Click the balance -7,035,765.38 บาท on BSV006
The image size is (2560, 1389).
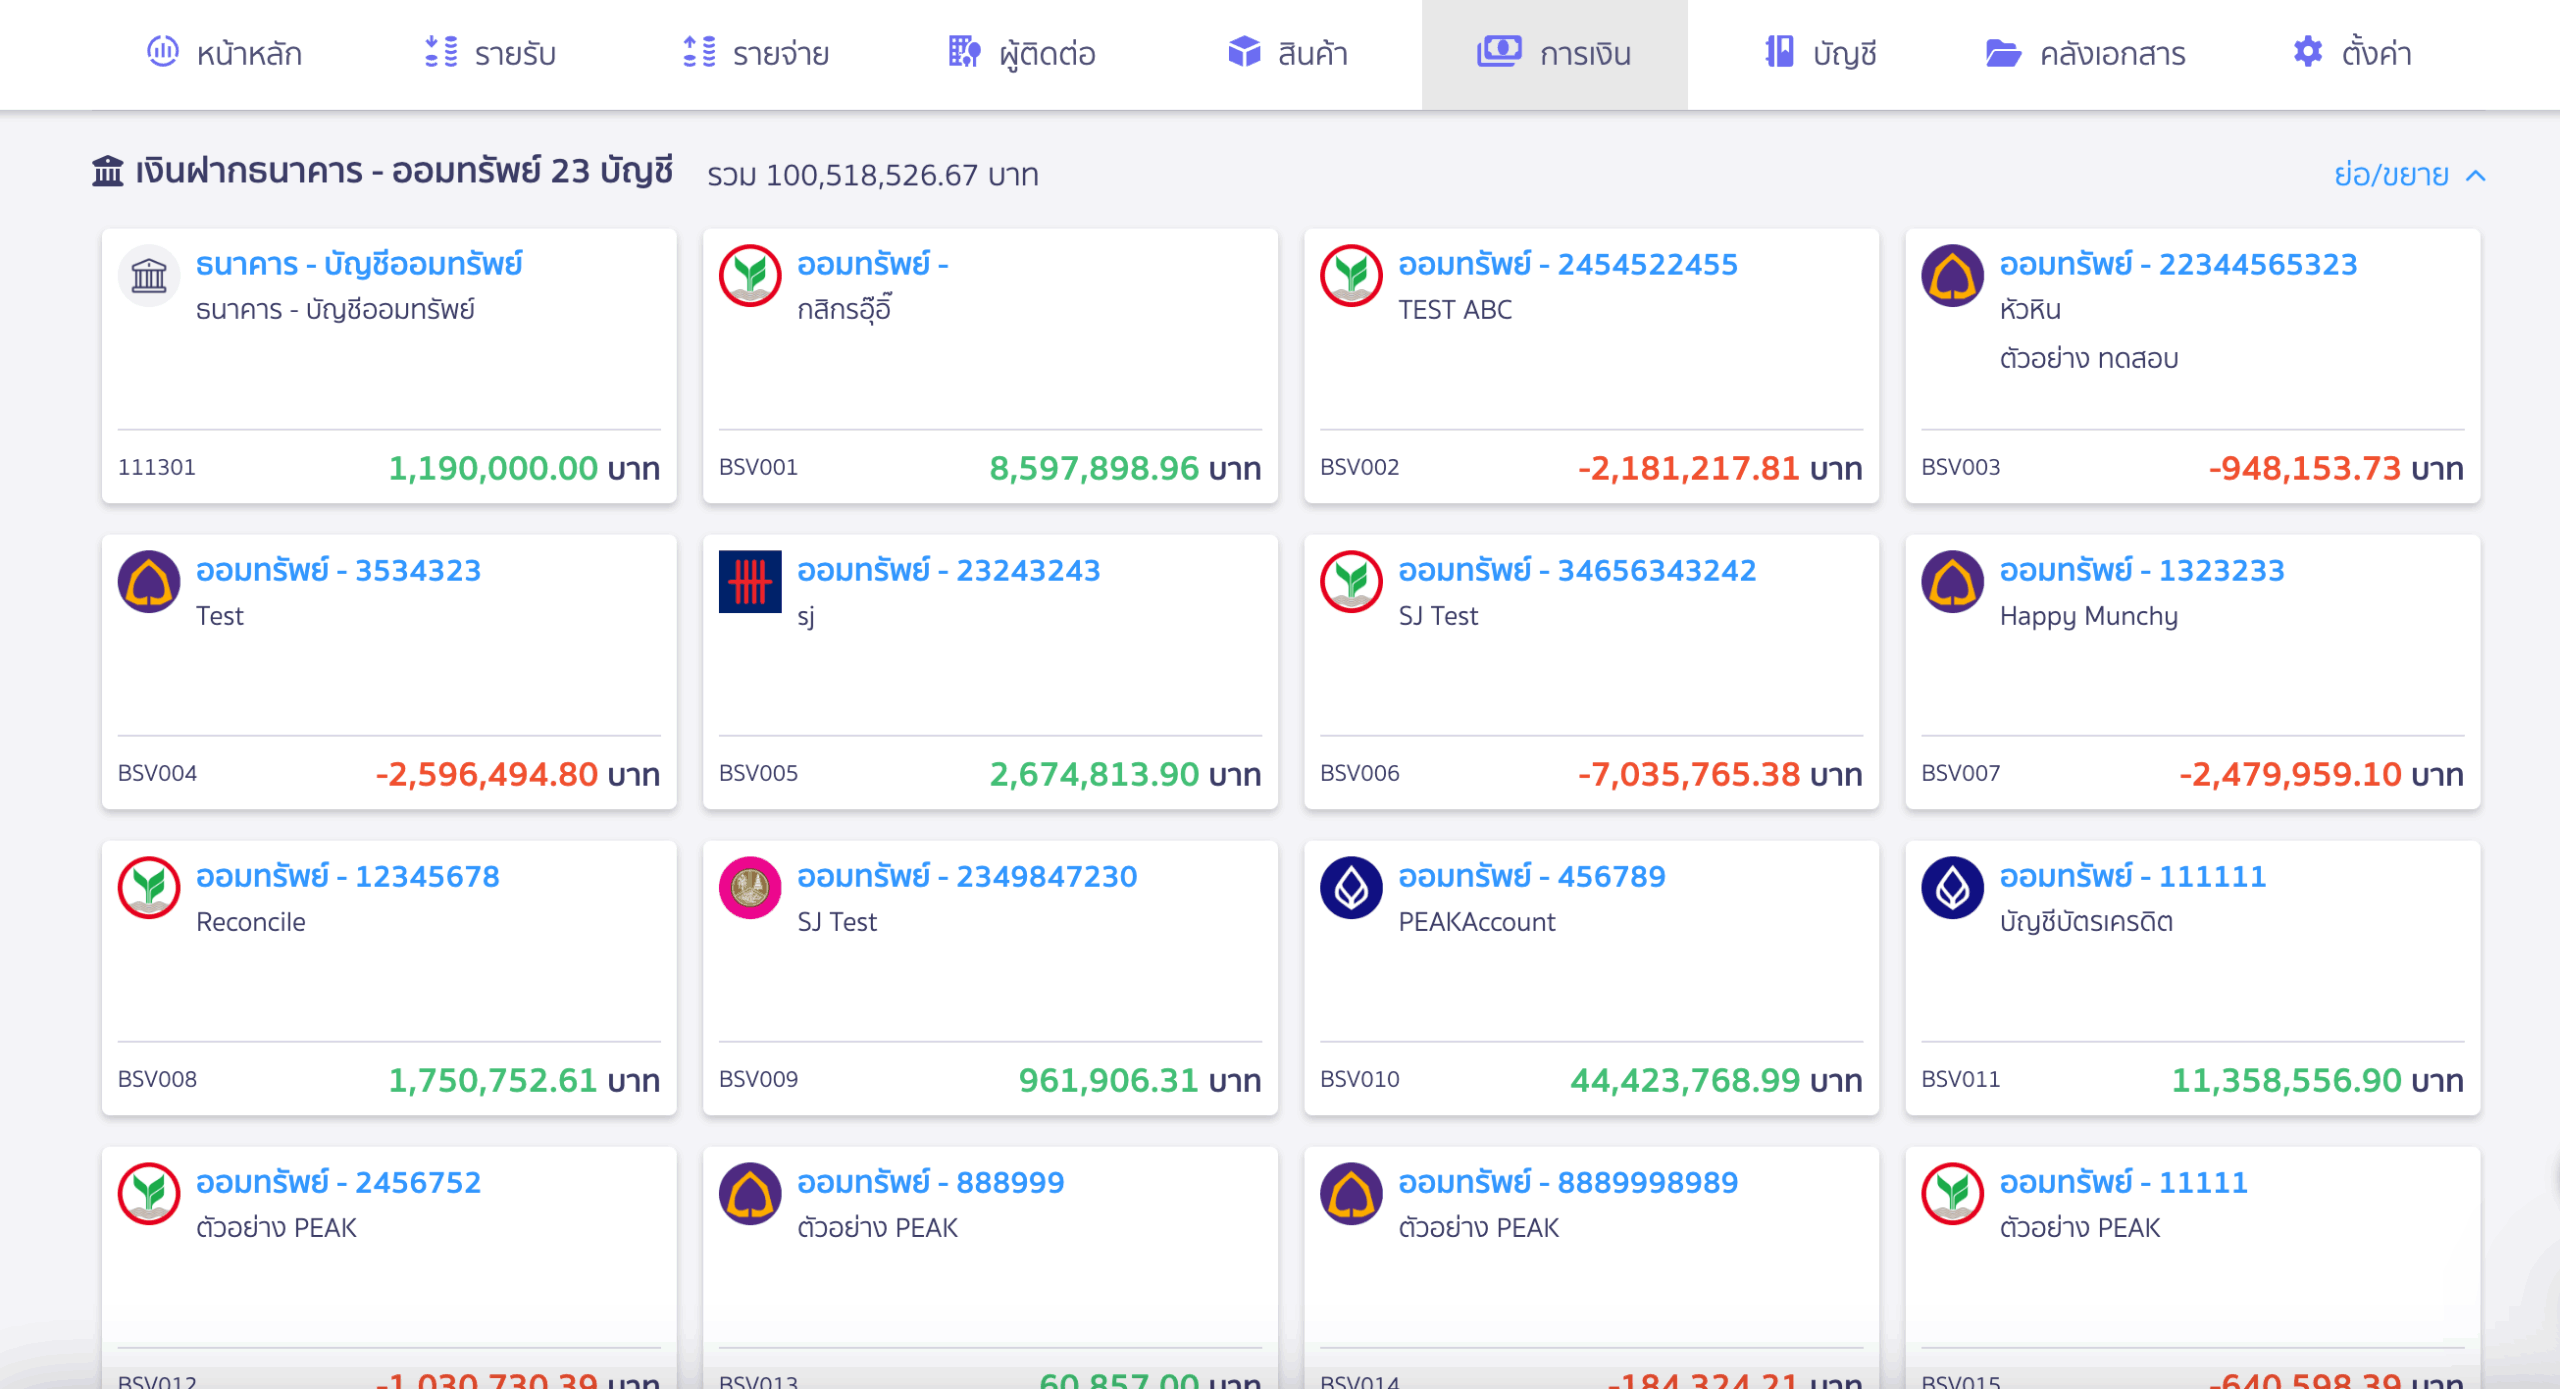(1719, 774)
